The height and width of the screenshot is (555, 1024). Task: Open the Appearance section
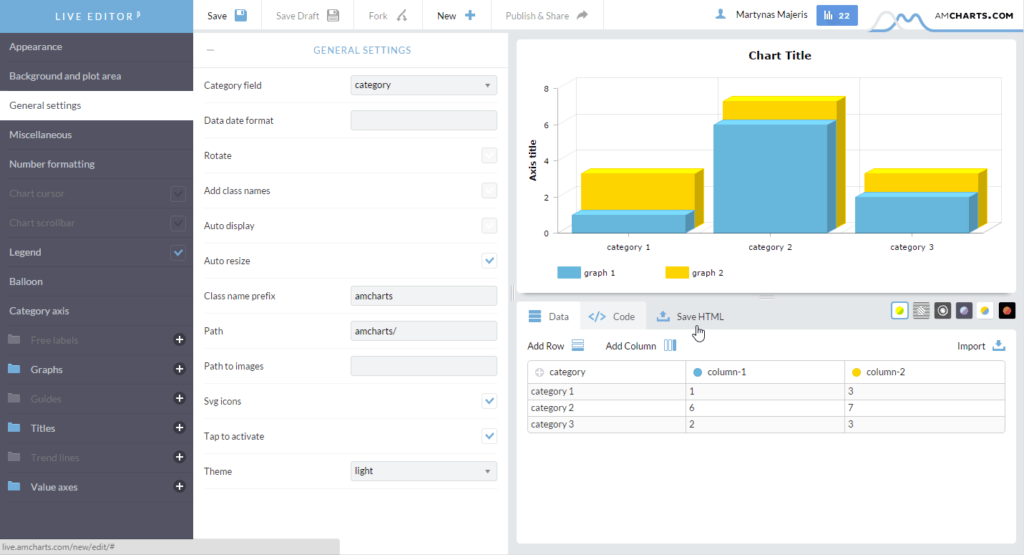97,47
